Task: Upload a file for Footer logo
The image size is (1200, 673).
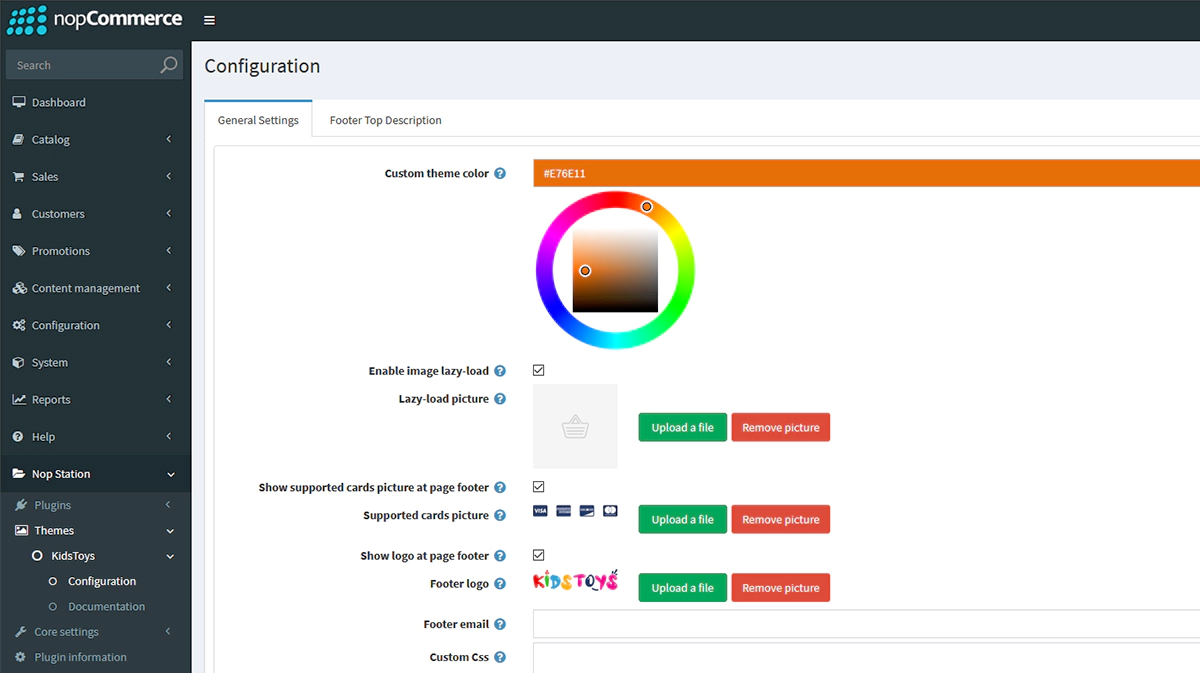Action: click(683, 587)
